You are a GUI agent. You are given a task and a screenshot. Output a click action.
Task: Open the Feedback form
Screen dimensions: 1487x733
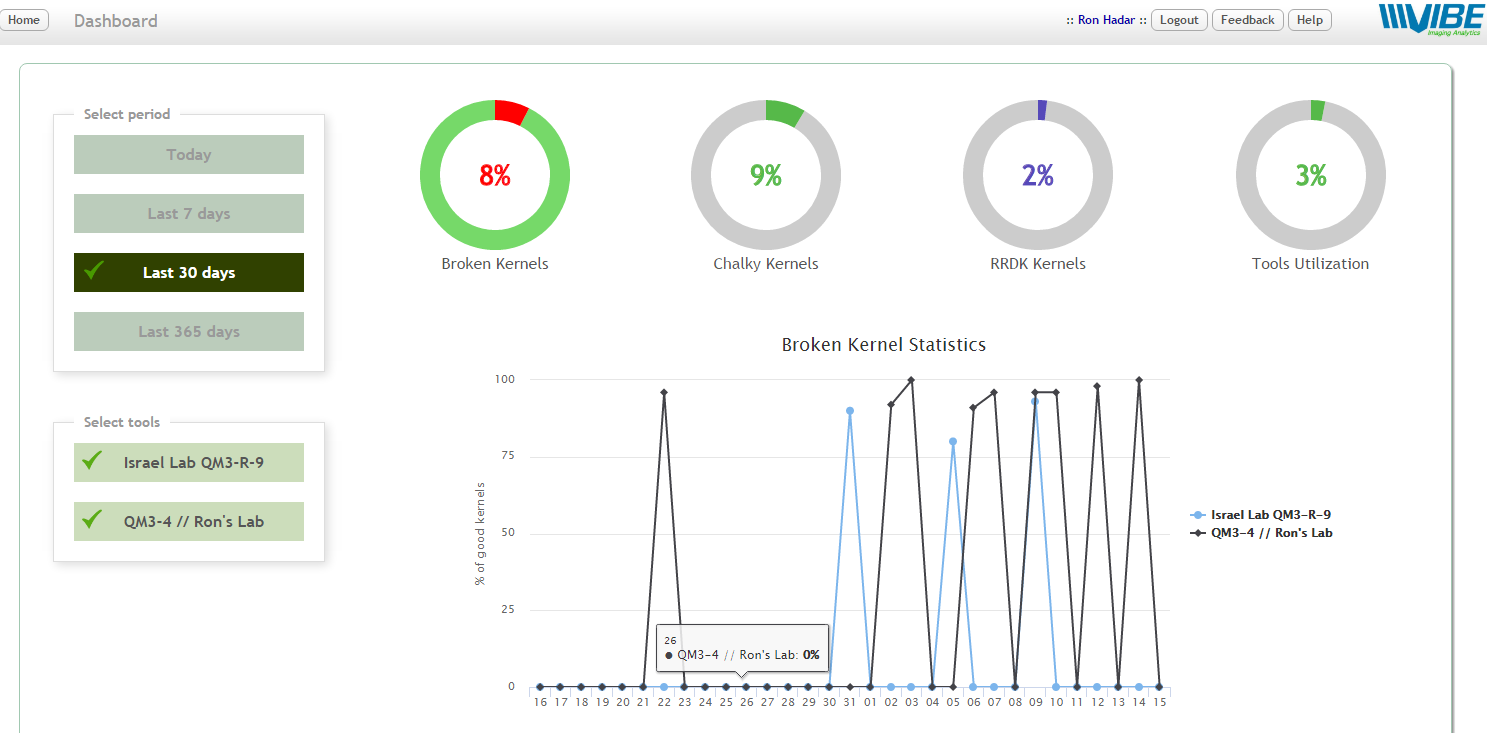(x=1247, y=20)
